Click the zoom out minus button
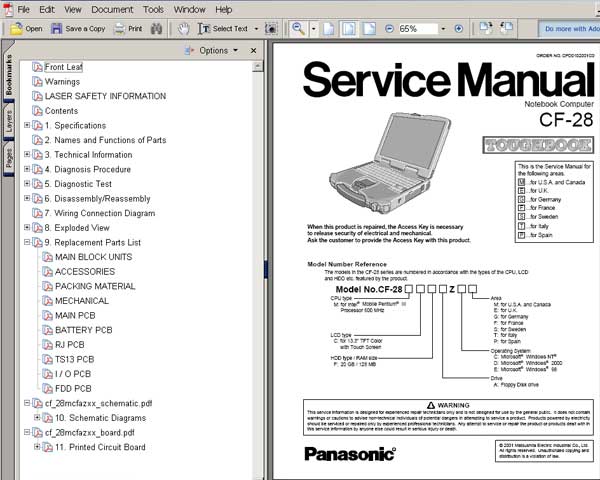Screen dimensions: 600x480 point(389,29)
